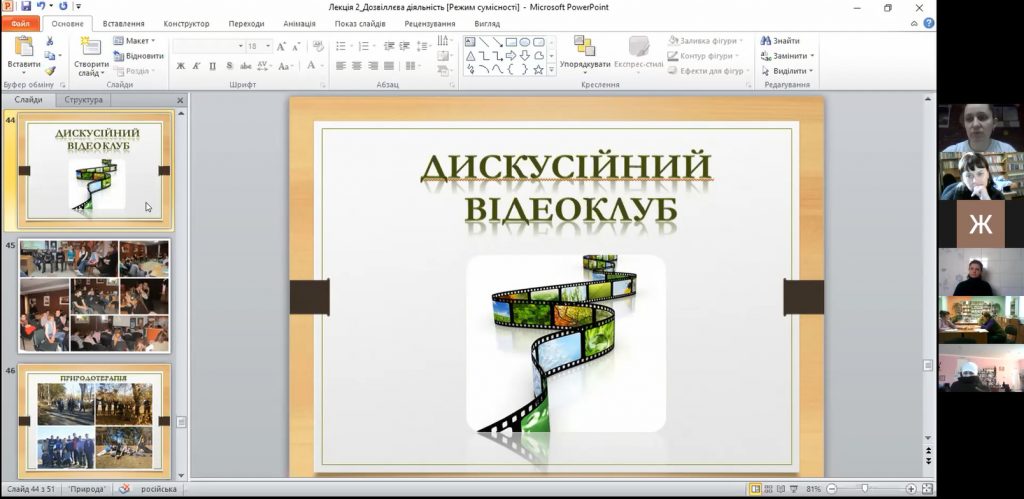1024x499 pixels.
Task: Switch to the Структура pane tab
Action: point(83,100)
